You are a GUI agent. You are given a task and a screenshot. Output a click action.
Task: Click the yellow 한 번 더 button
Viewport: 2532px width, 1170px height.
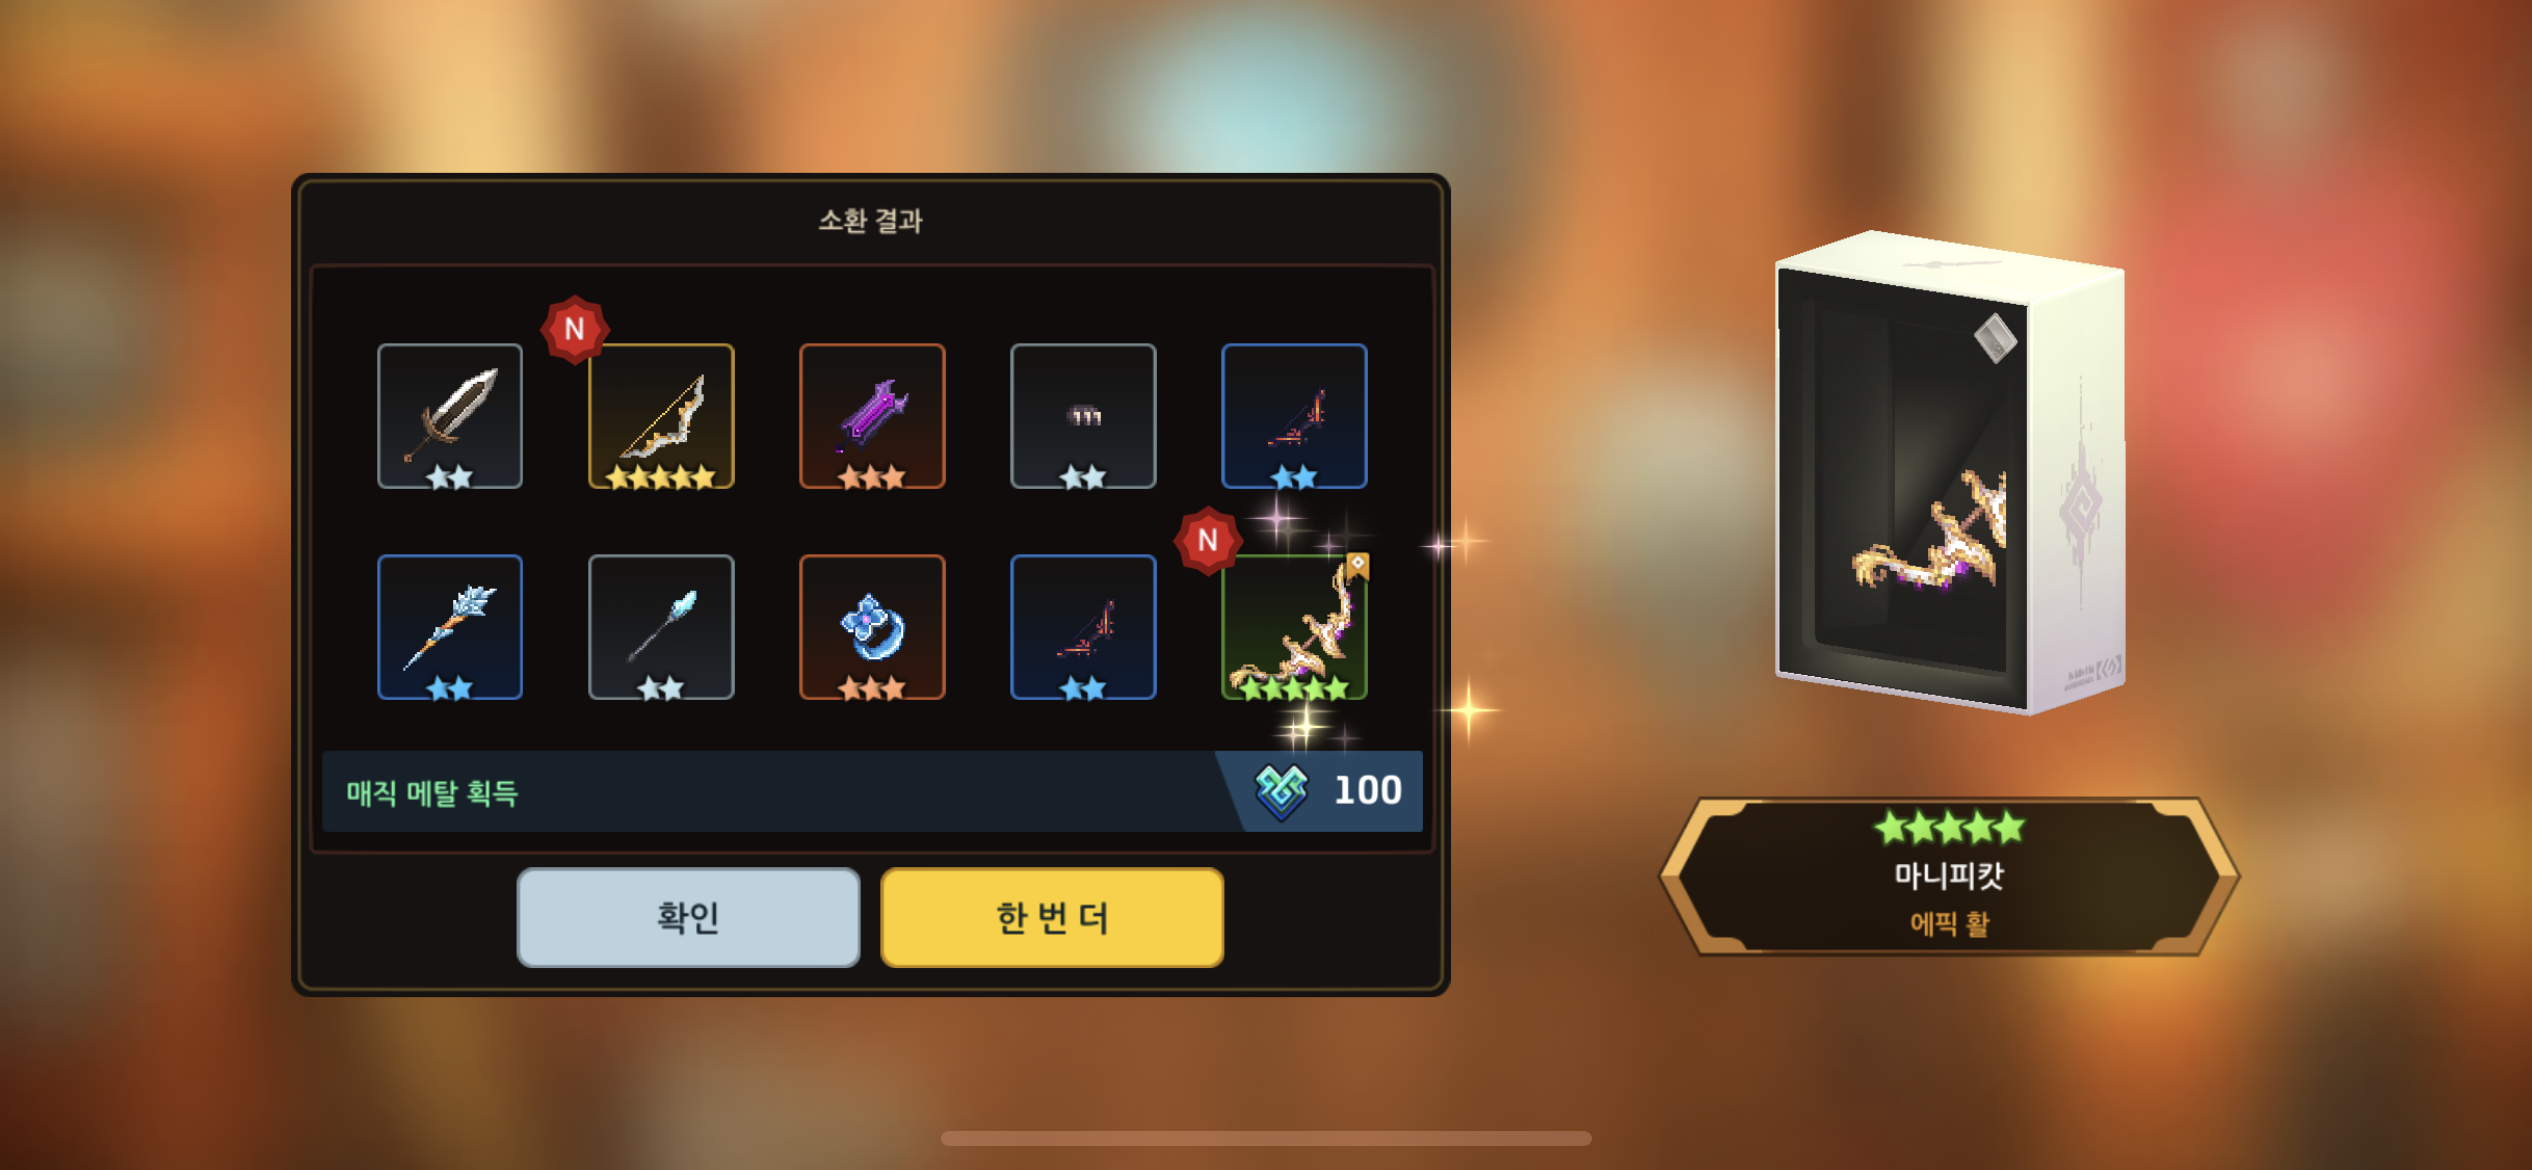[1052, 917]
